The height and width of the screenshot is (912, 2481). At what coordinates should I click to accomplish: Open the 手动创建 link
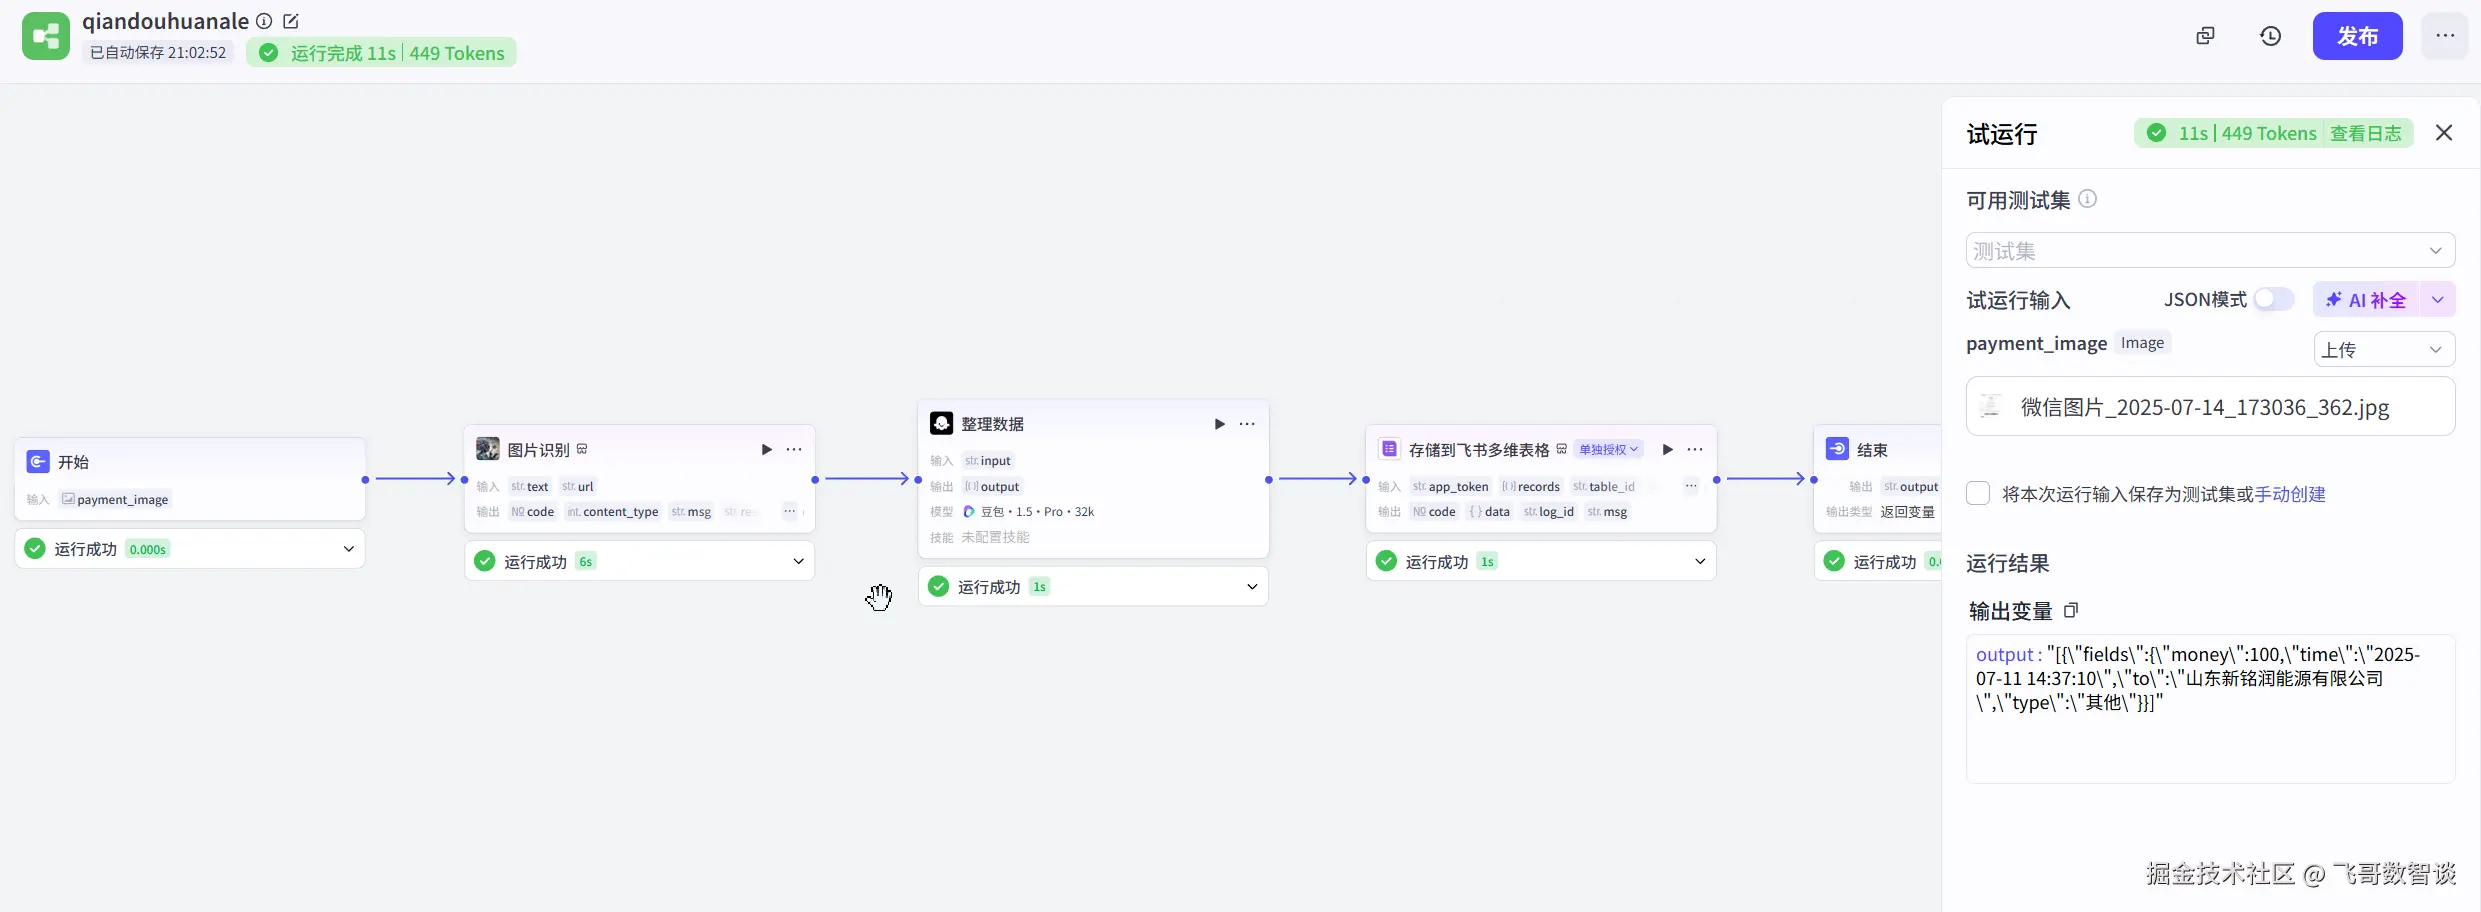[2290, 494]
